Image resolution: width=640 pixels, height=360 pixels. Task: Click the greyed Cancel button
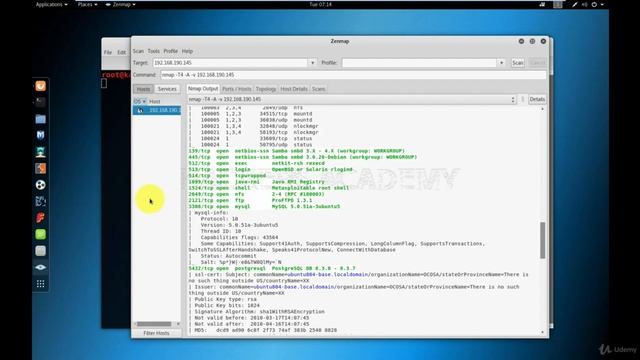pos(537,63)
